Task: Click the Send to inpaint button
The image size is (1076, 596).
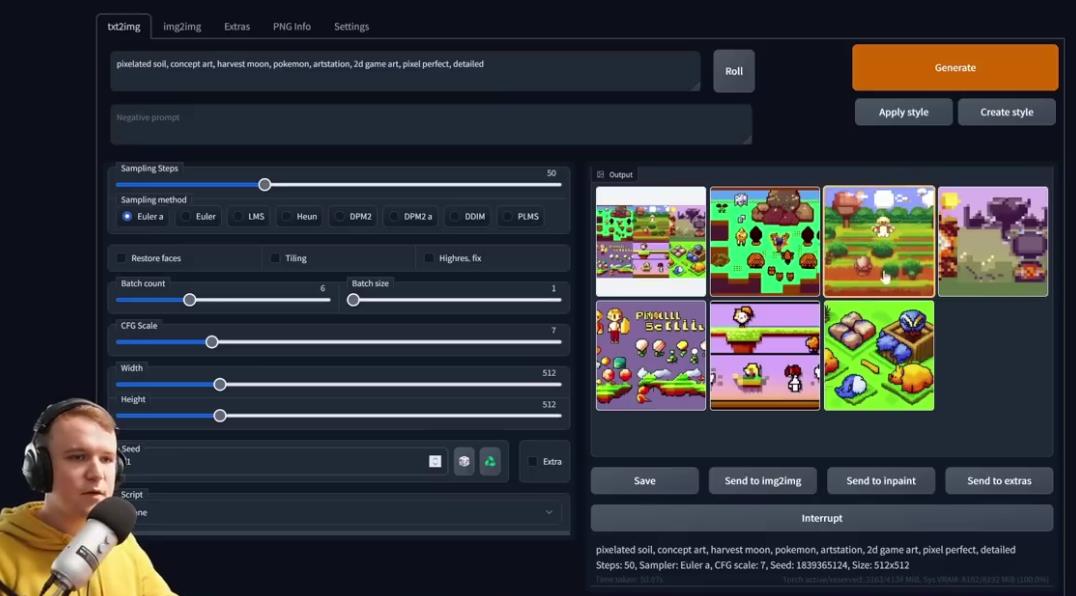Action: 880,481
